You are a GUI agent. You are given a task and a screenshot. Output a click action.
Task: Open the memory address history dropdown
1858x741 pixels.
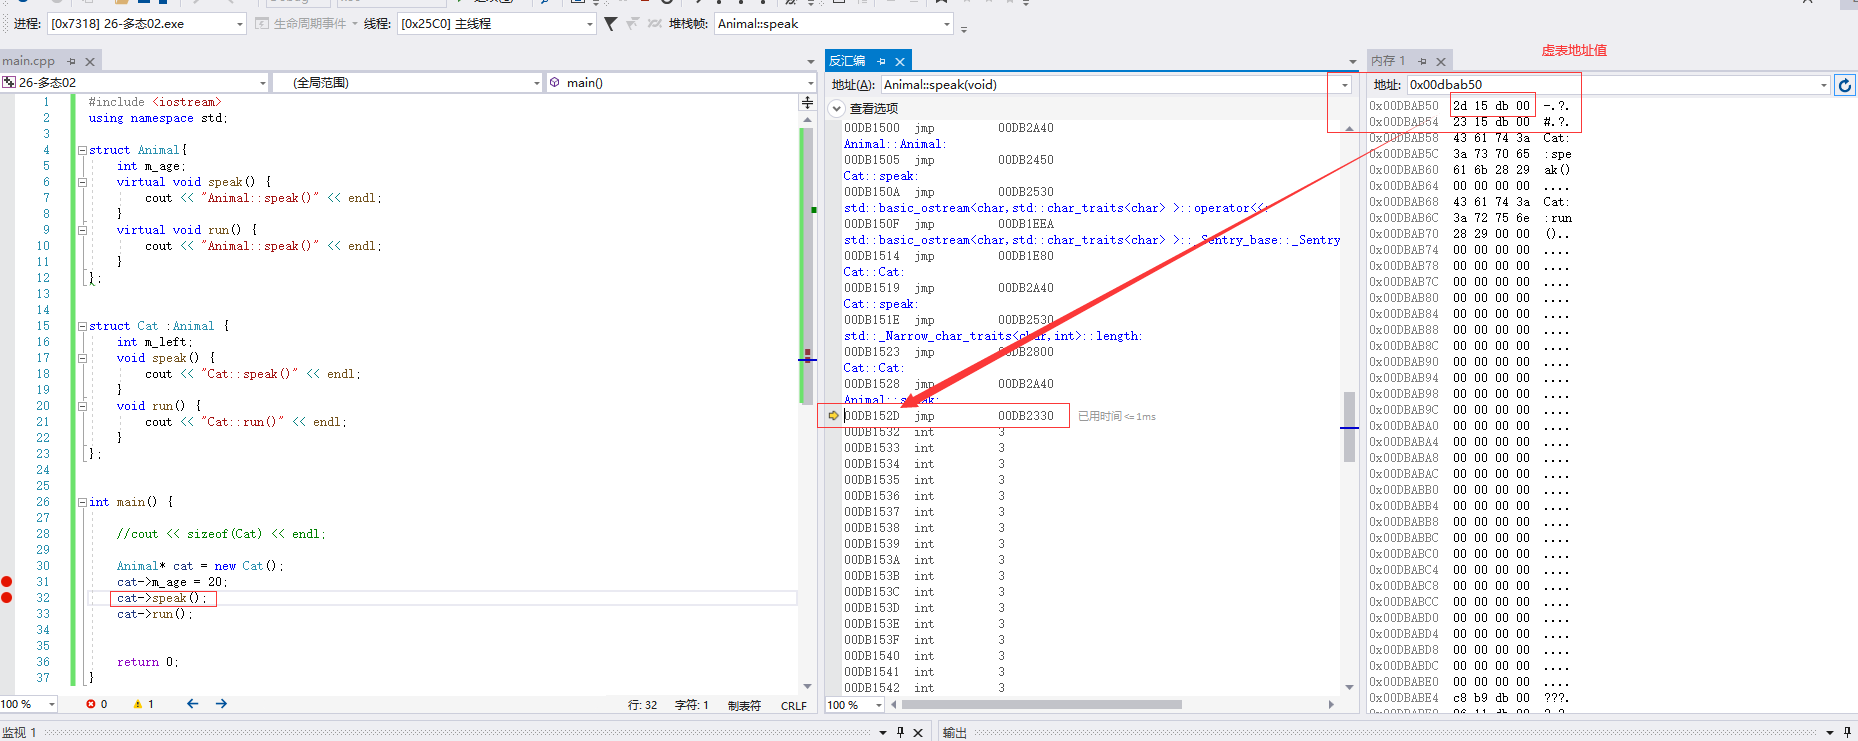(1823, 85)
